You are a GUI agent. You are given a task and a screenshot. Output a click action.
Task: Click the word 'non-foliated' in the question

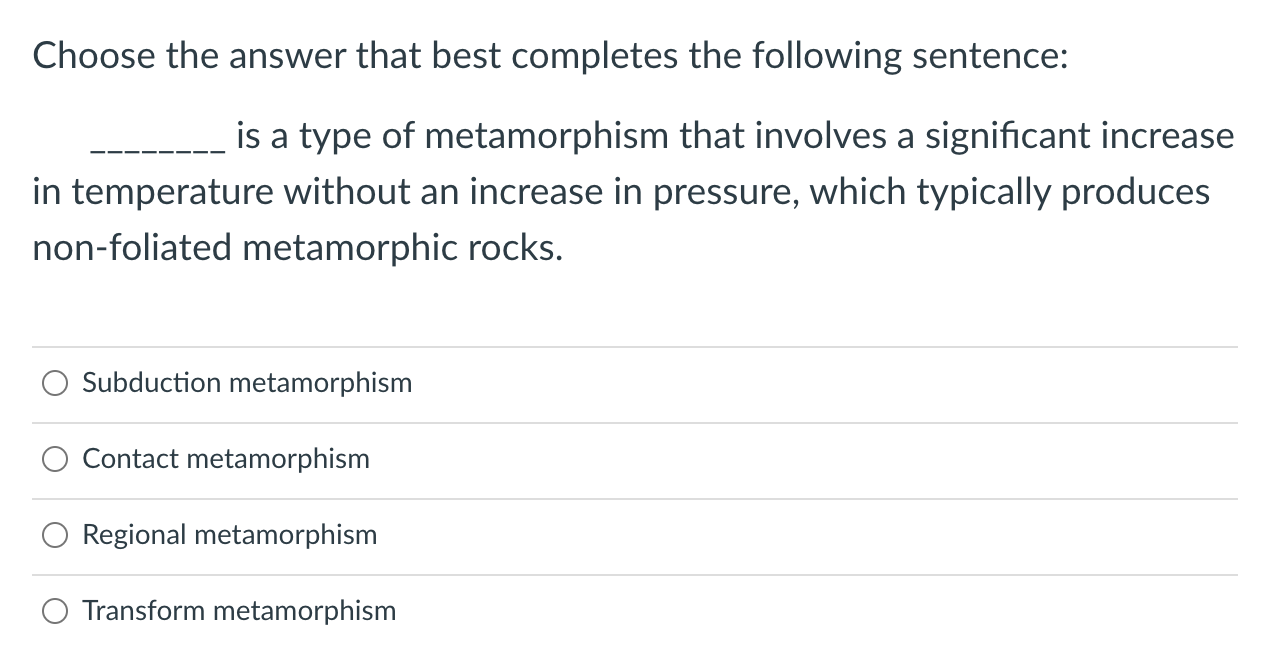click(x=132, y=247)
